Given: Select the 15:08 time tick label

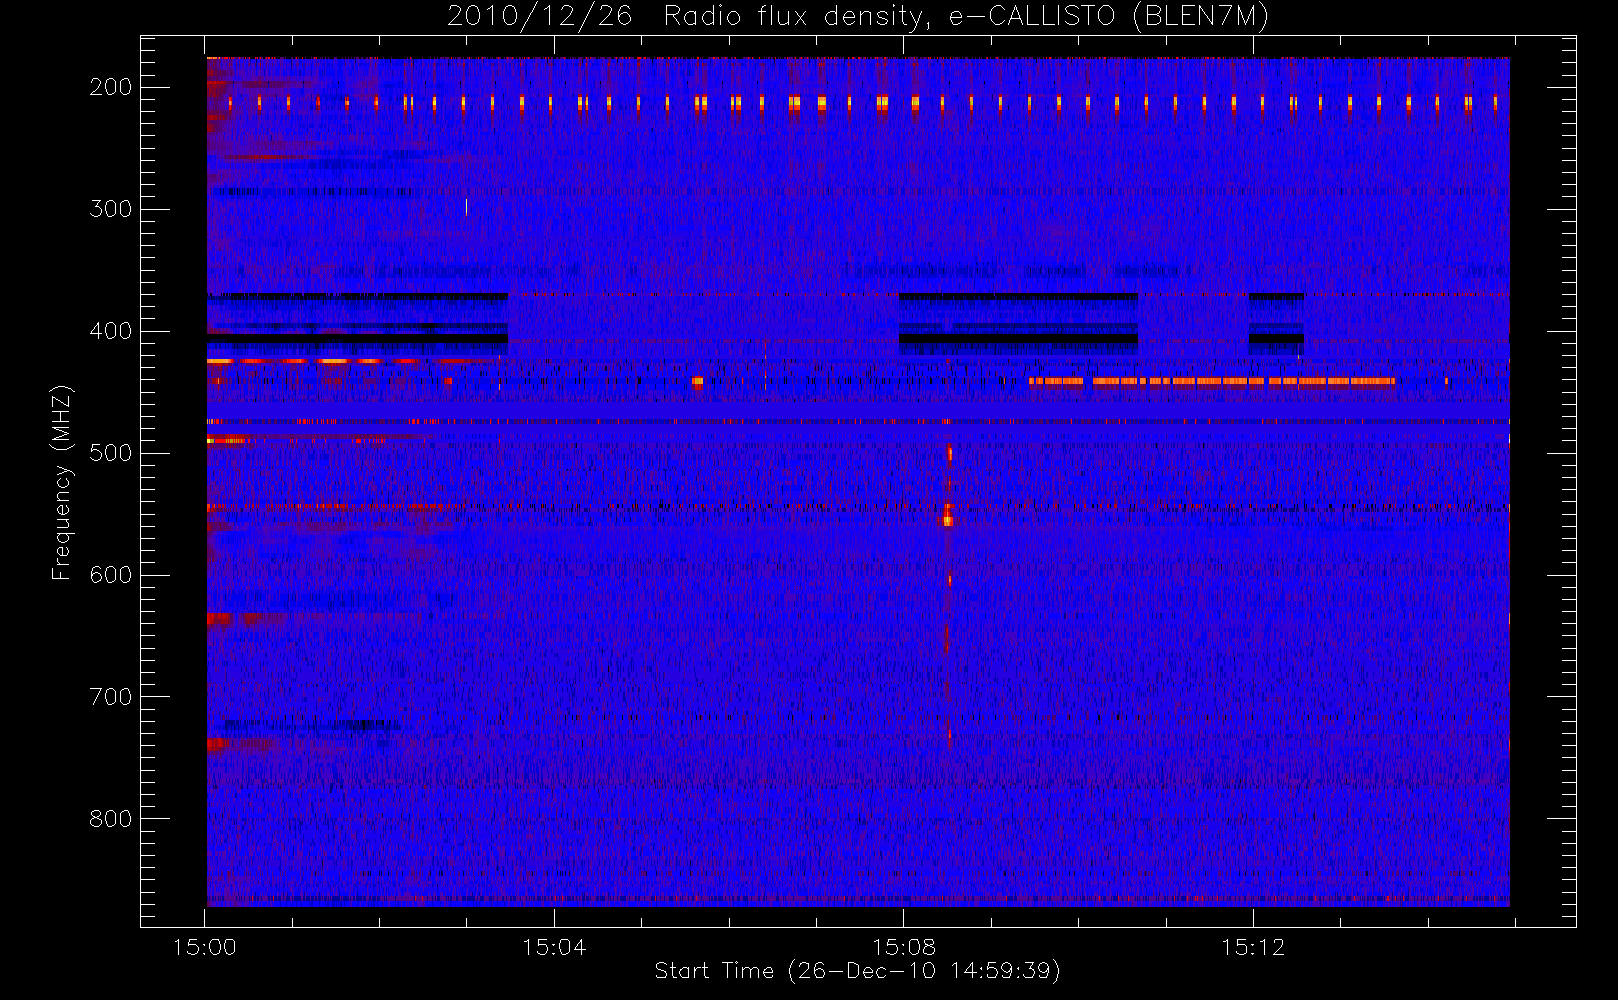Looking at the screenshot, I should 903,947.
